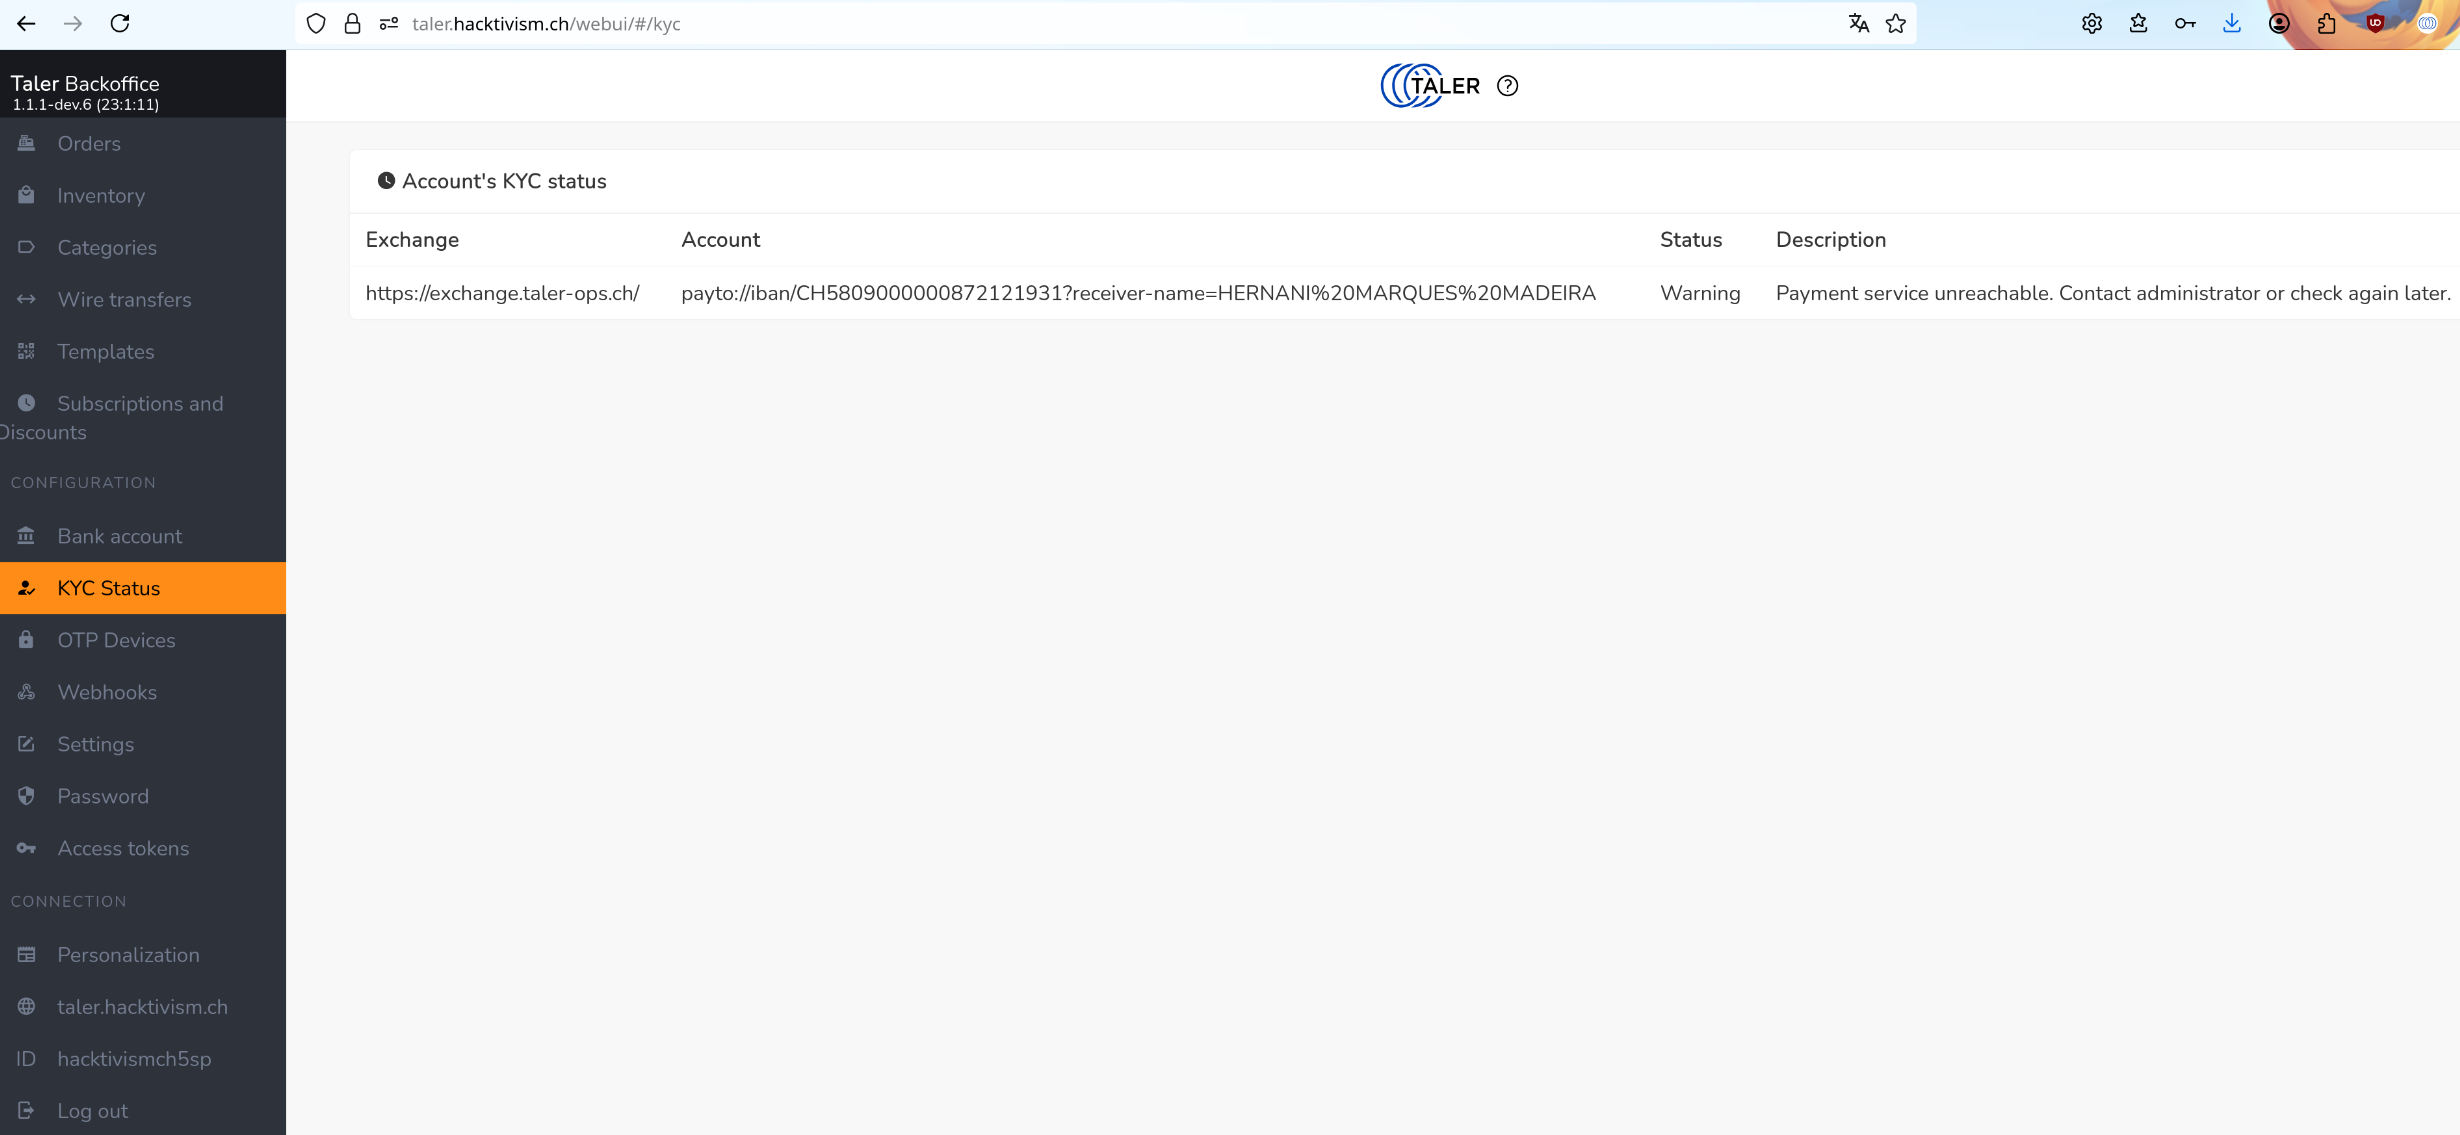Viewport: 2460px width, 1135px height.
Task: Open the downloads panel
Action: point(2232,24)
